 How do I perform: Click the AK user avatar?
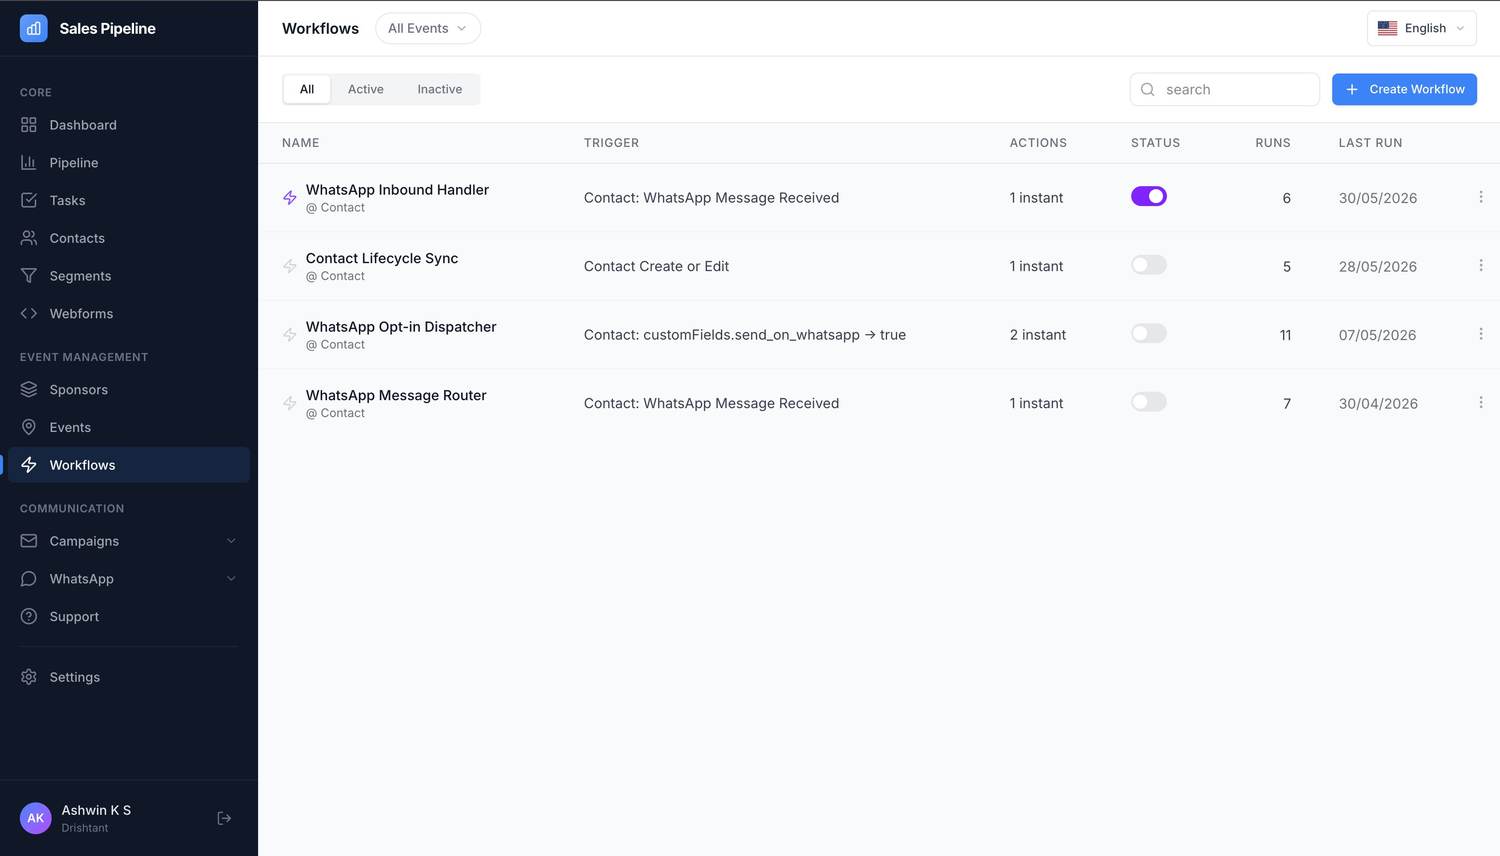click(x=36, y=818)
